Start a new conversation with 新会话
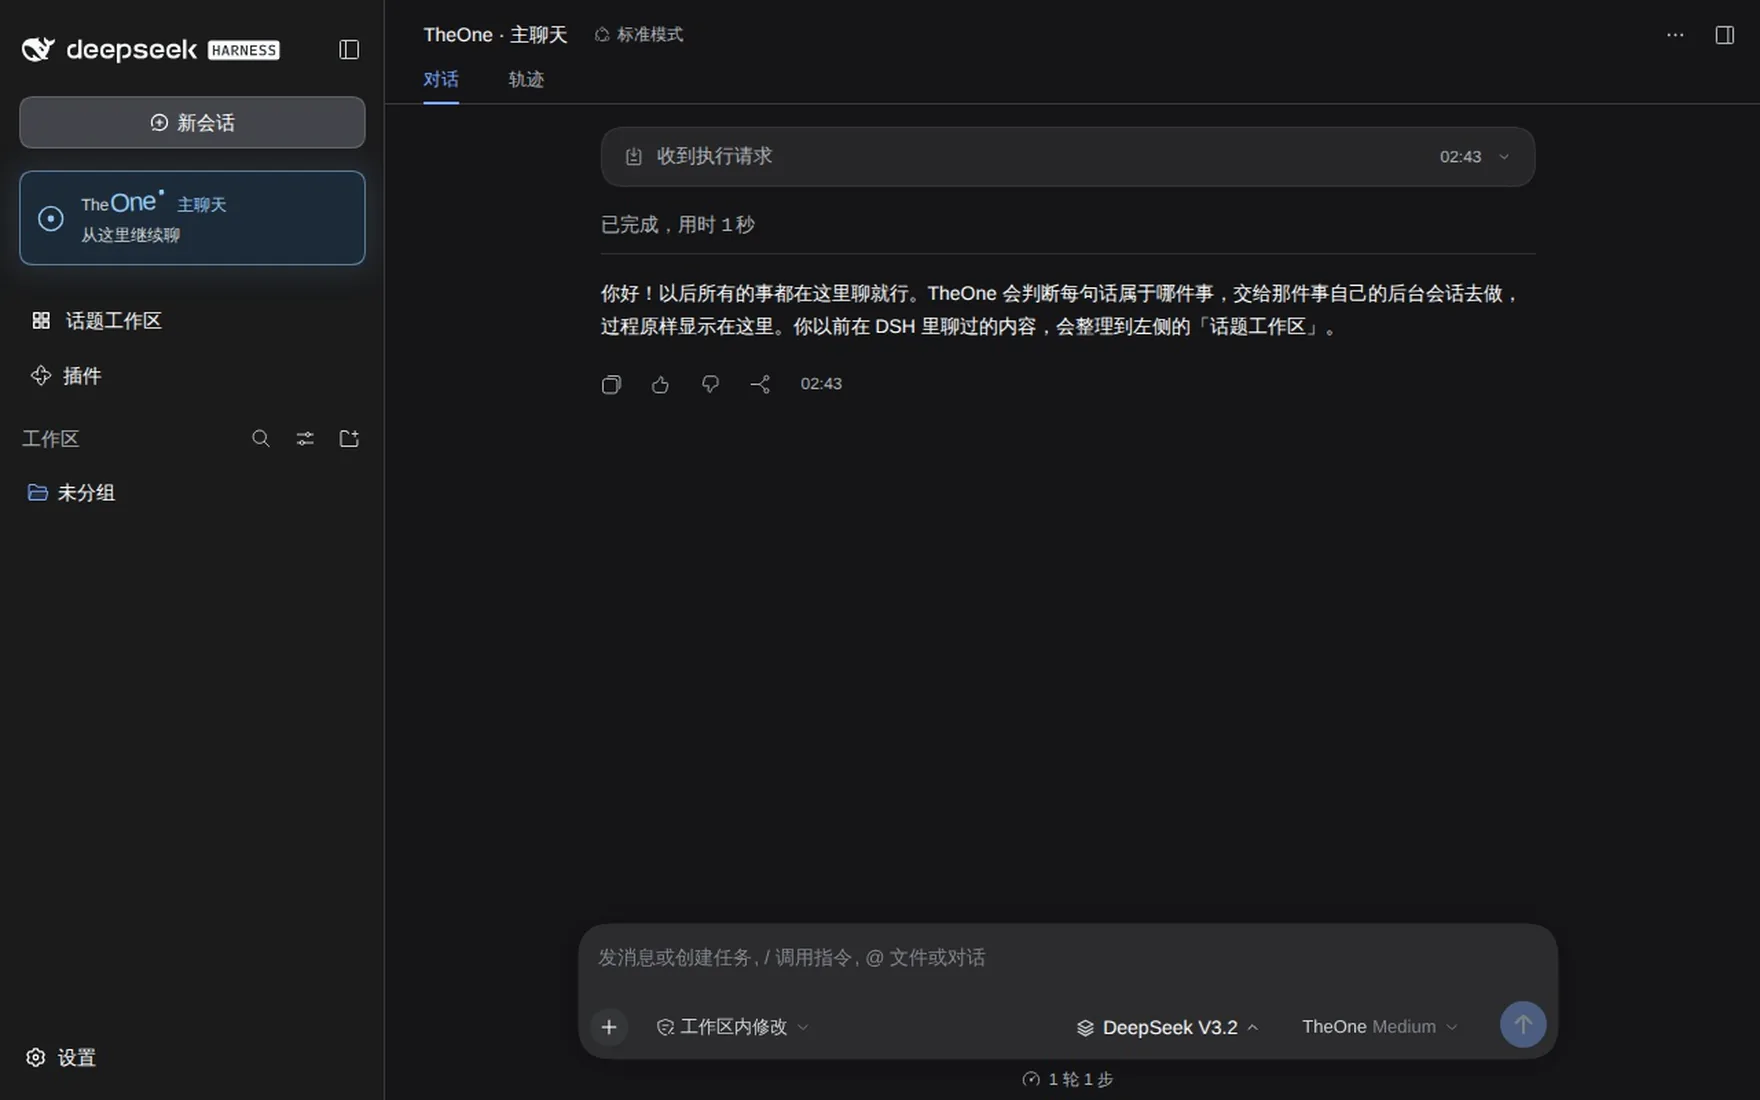 pyautogui.click(x=192, y=122)
